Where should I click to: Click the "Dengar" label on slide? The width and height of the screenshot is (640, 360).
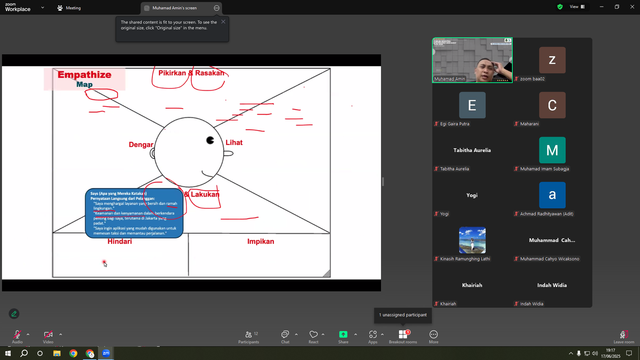141,144
